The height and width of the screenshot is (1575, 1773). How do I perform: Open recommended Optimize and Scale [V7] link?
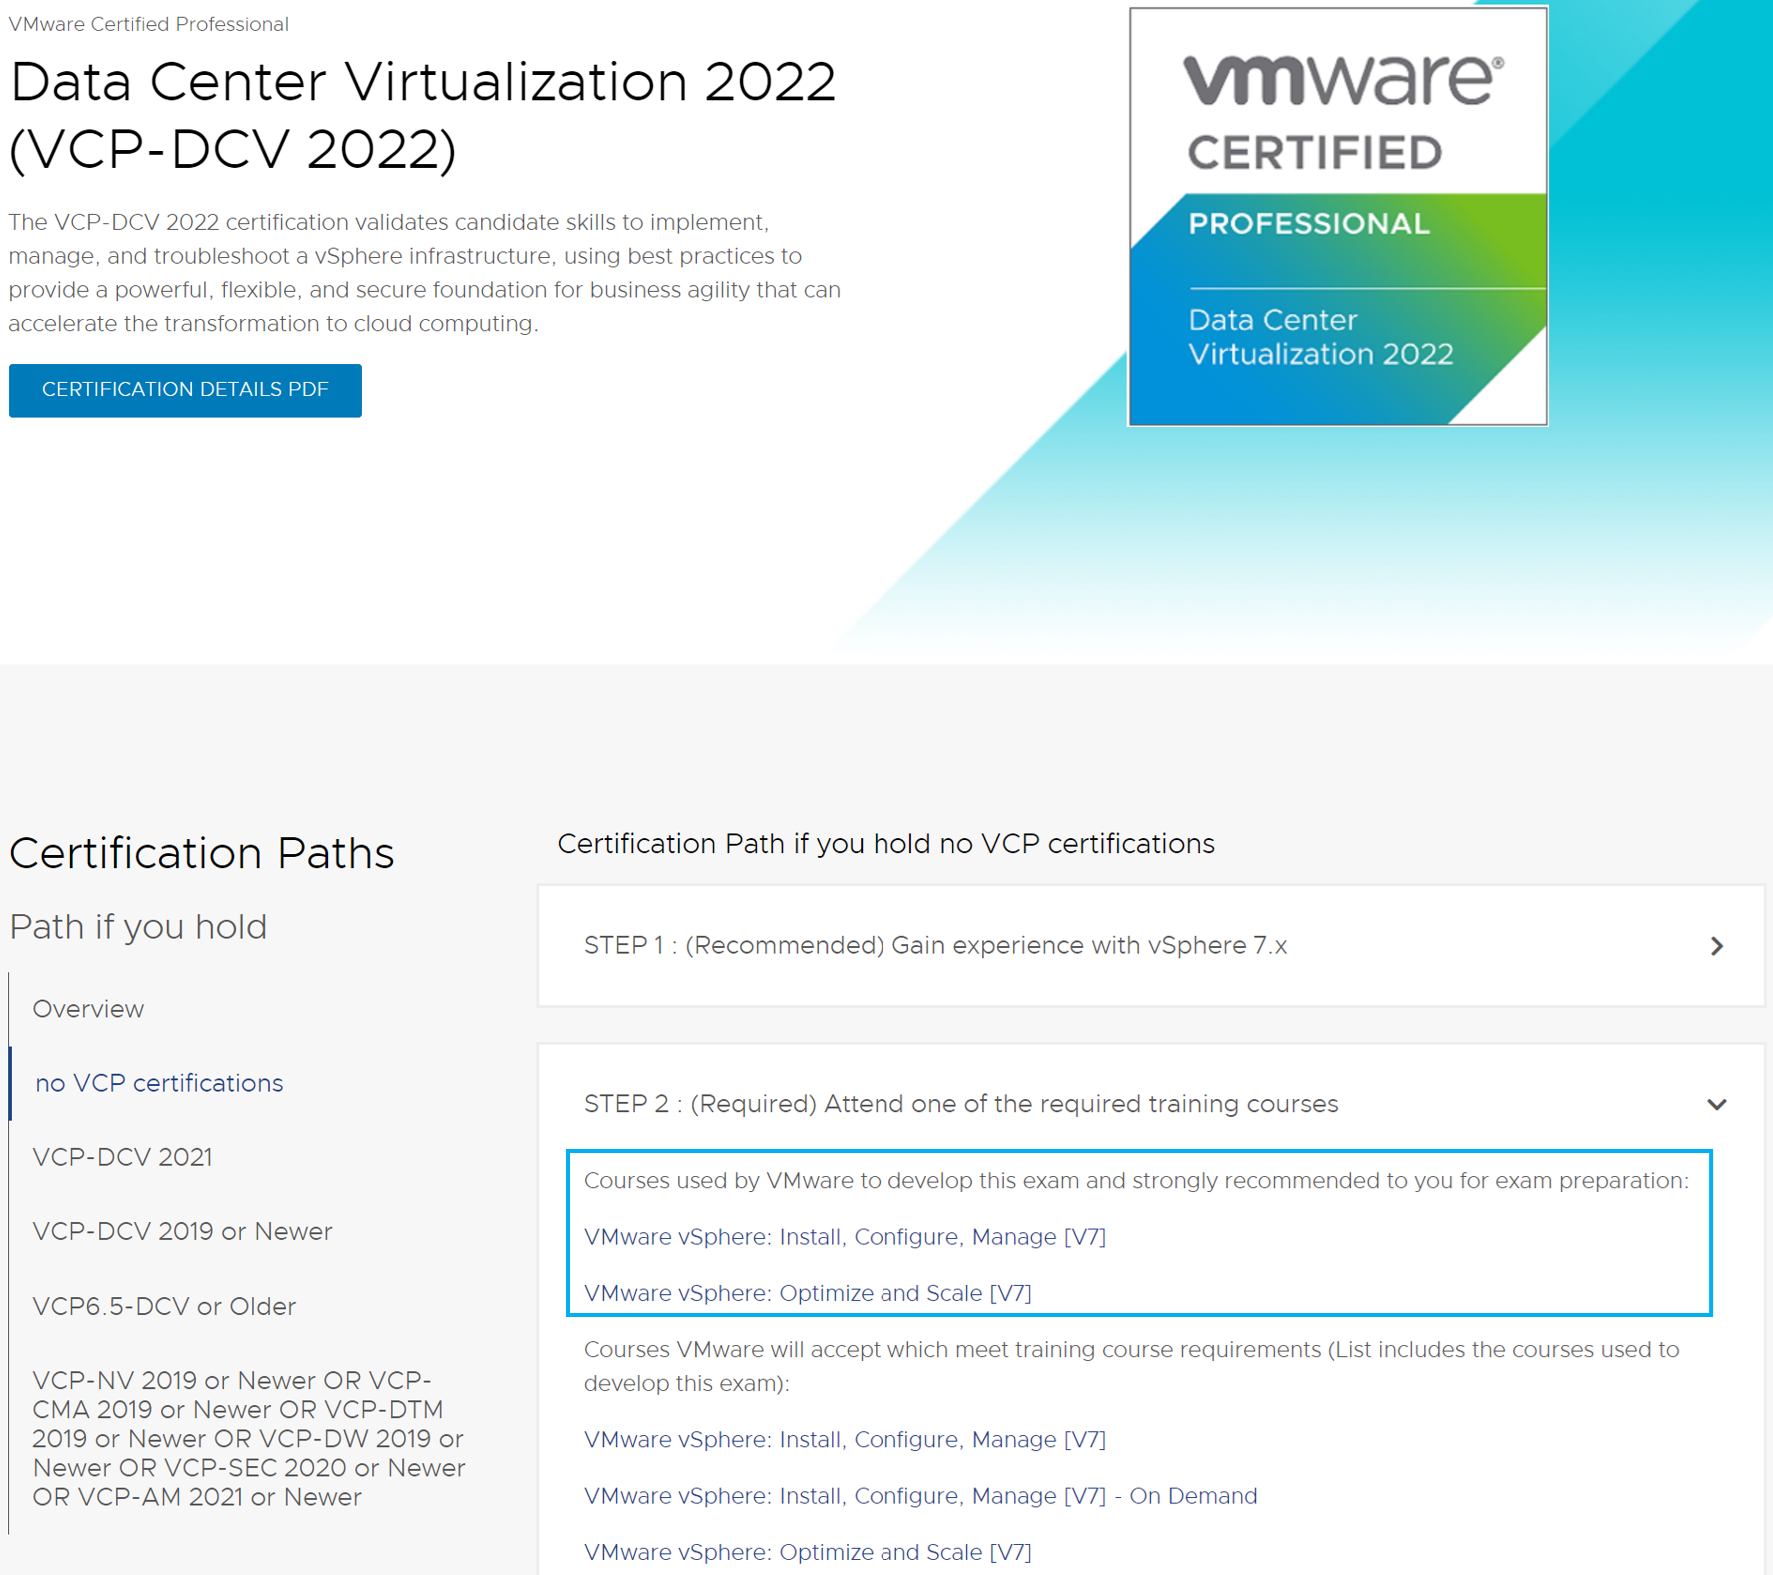click(808, 1293)
